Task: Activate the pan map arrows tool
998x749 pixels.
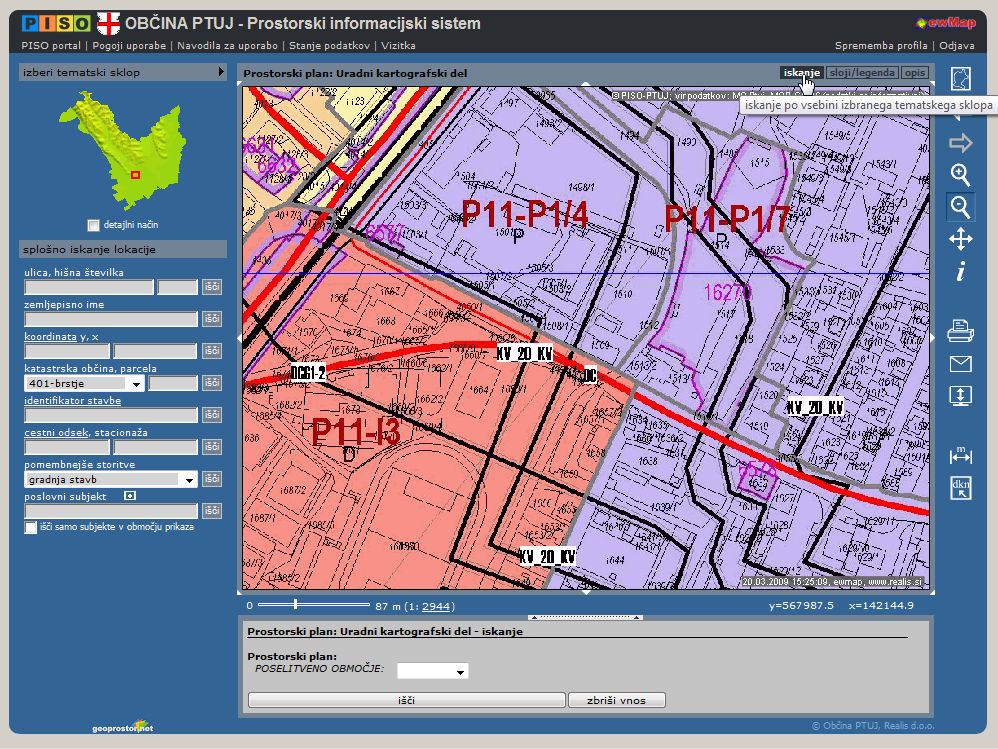Action: click(x=960, y=239)
